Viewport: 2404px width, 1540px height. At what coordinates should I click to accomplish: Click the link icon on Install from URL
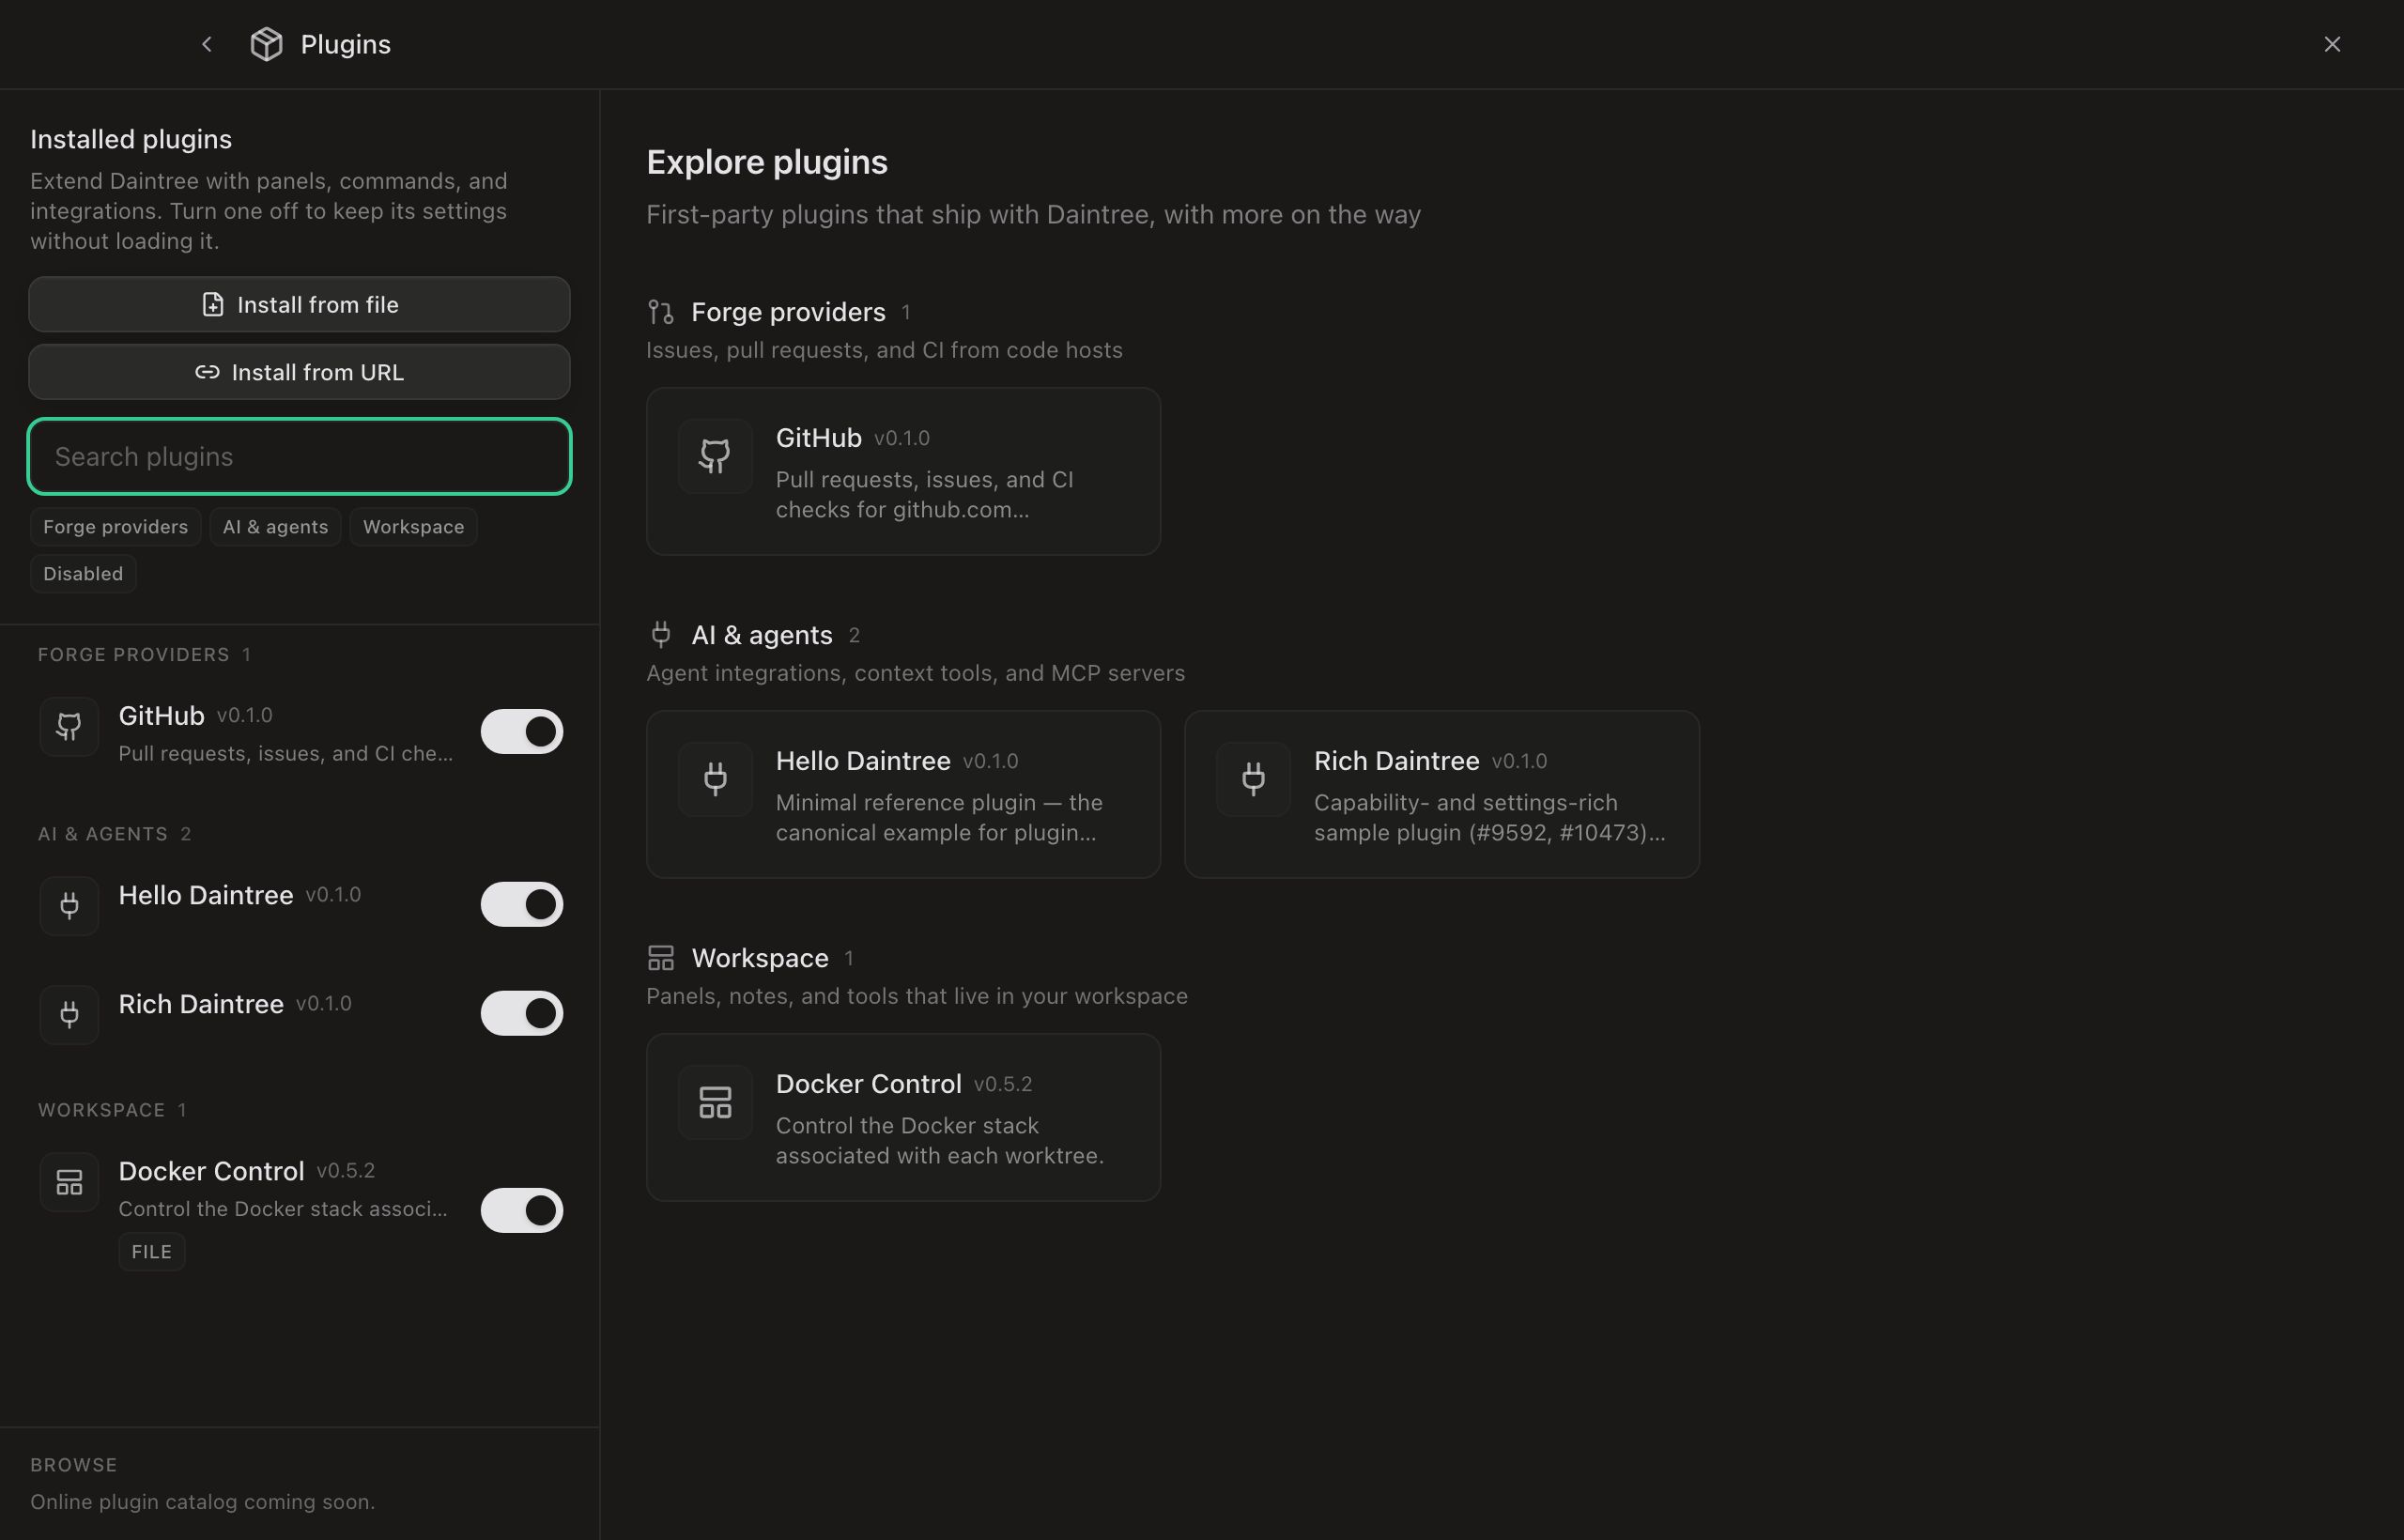click(207, 372)
